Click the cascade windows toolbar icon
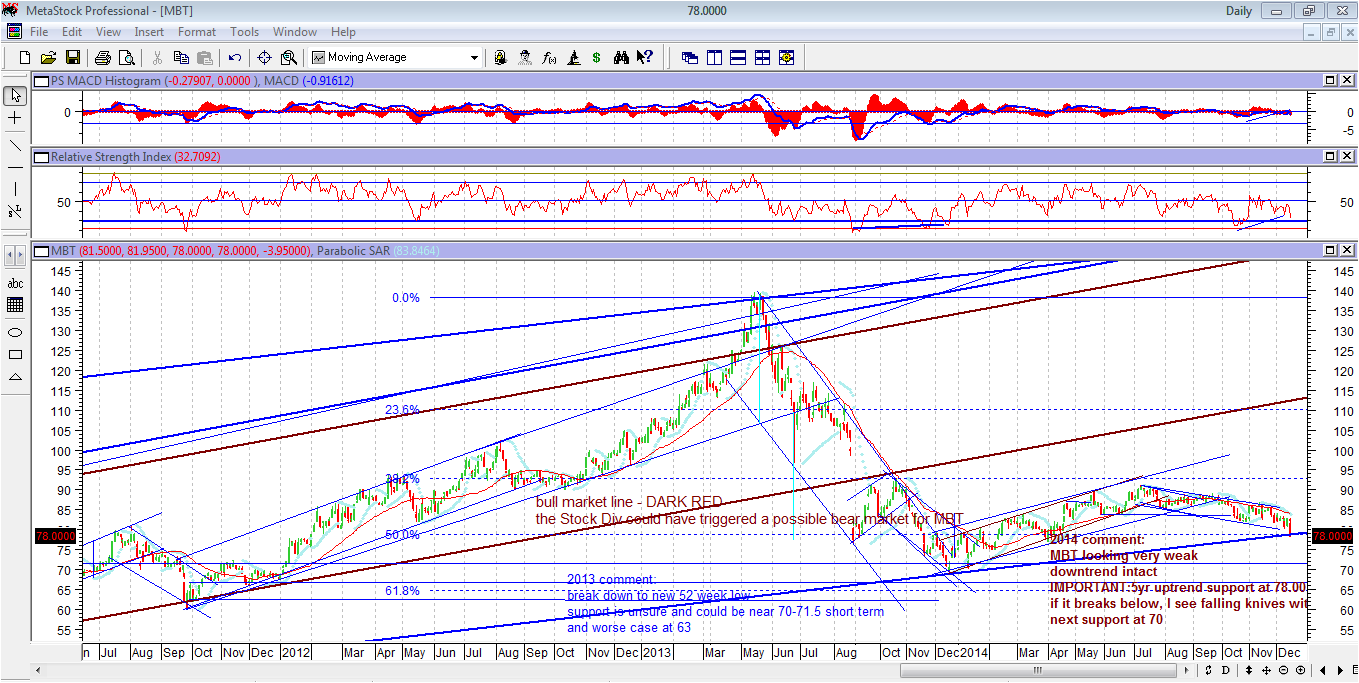 tap(690, 57)
